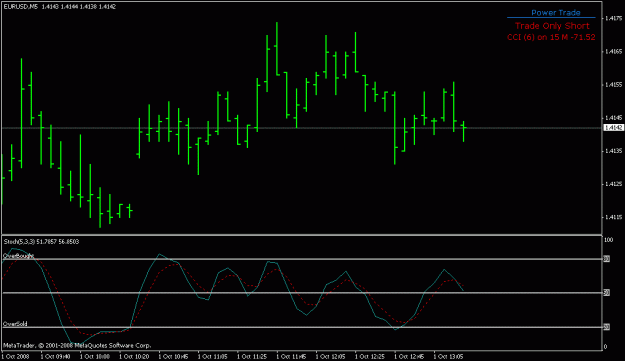Click the Power Trade label

click(556, 13)
